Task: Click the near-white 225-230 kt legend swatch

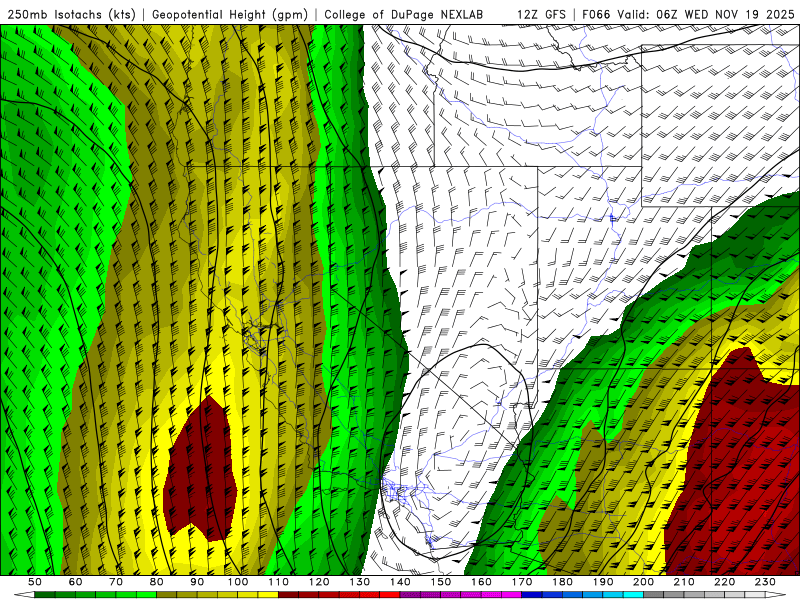Action: tap(755, 594)
